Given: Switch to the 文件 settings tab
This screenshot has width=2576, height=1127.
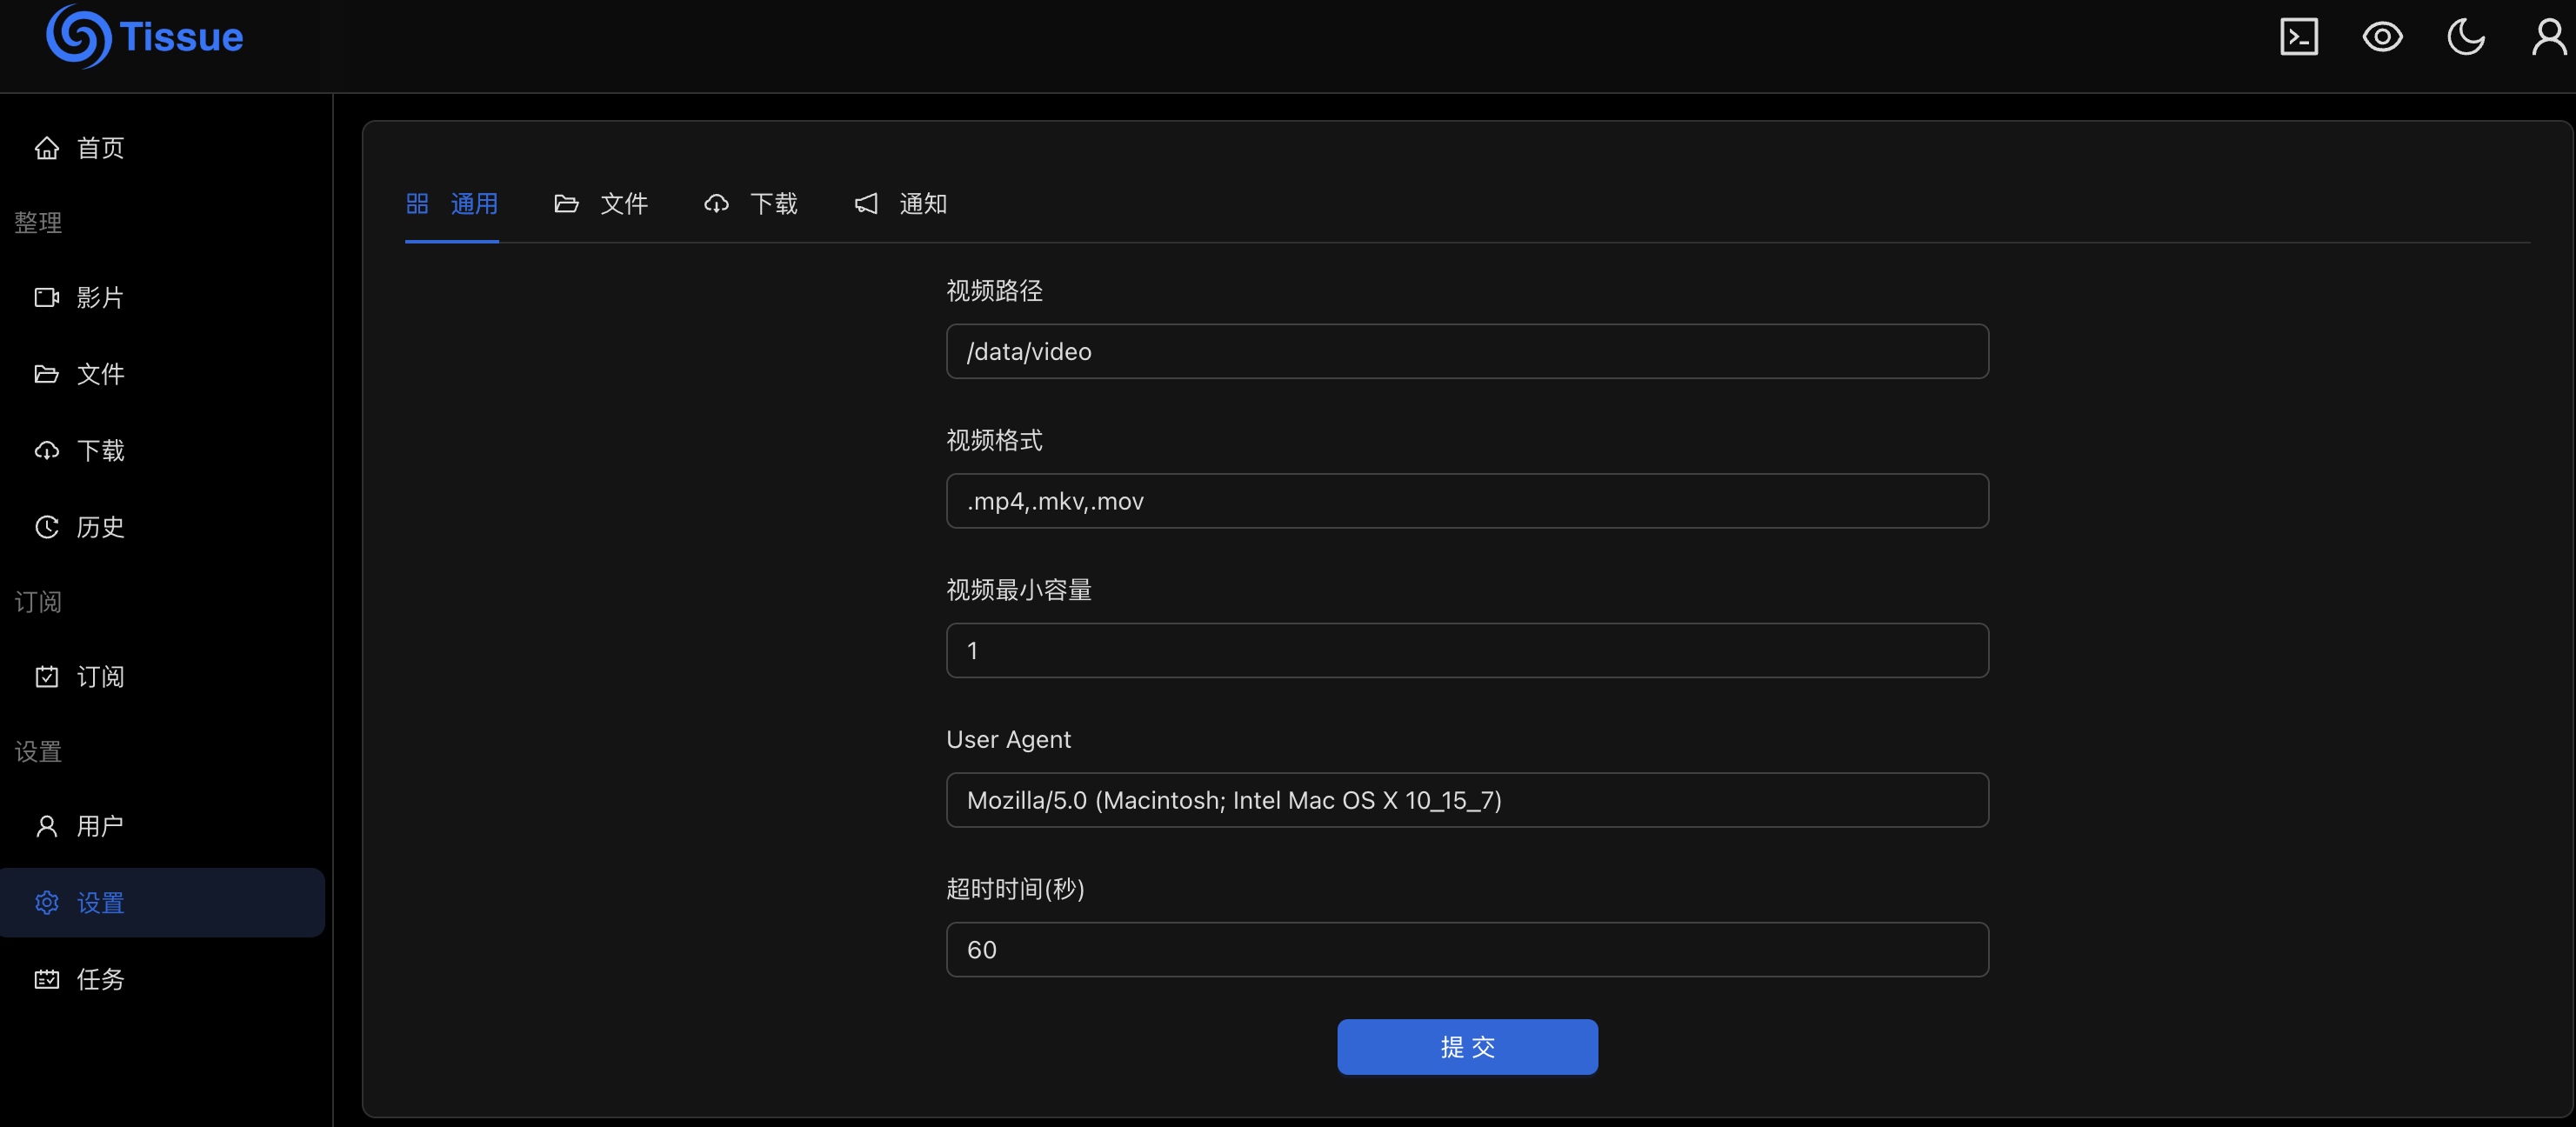Looking at the screenshot, I should 601,204.
